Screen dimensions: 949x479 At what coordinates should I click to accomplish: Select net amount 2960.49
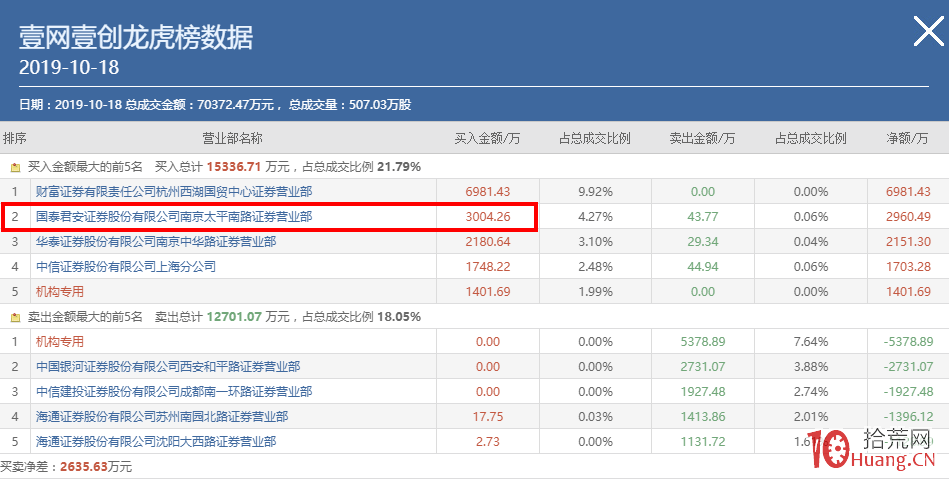[x=908, y=217]
